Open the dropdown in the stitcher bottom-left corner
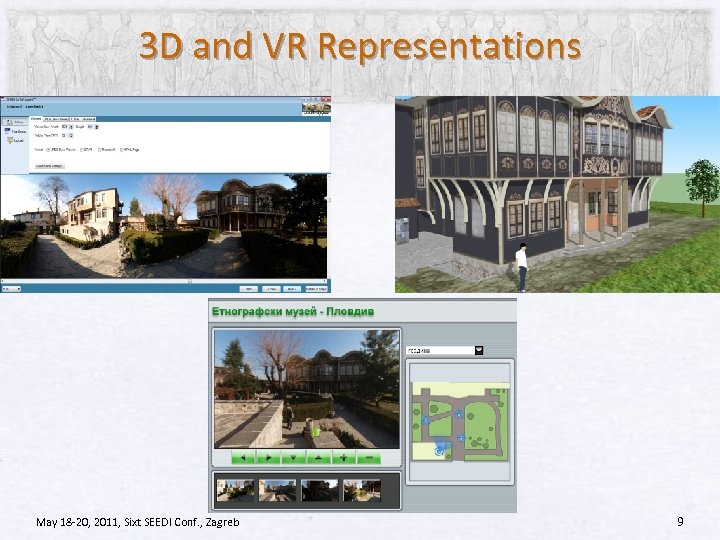This screenshot has width=720, height=540. [11, 289]
